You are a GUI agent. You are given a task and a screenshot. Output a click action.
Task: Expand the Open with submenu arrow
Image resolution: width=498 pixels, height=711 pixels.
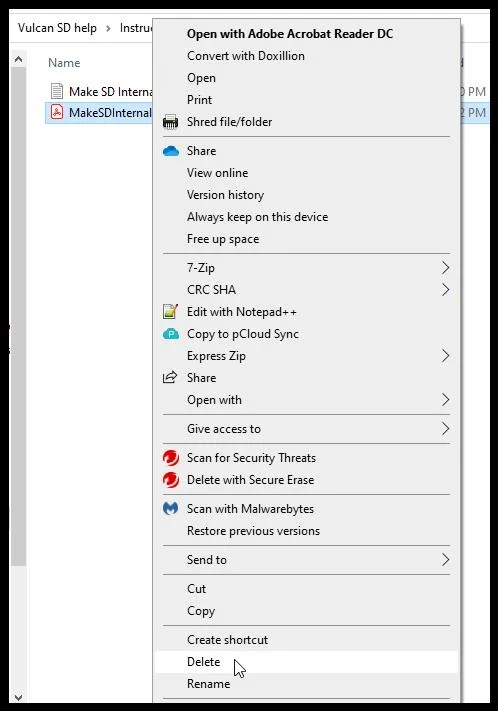pos(445,400)
